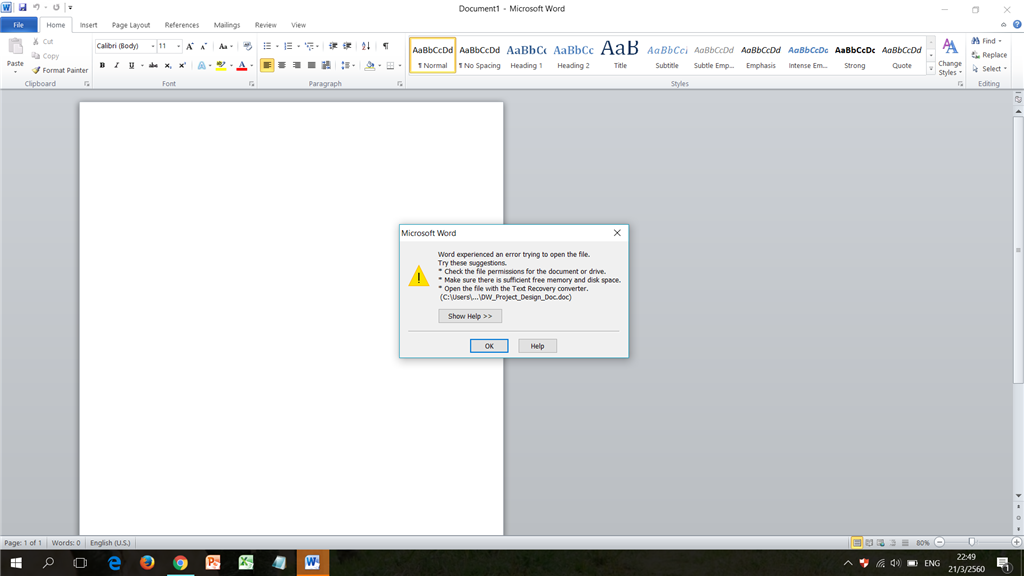
Task: Apply the yellow text highlight color
Action: tap(221, 65)
